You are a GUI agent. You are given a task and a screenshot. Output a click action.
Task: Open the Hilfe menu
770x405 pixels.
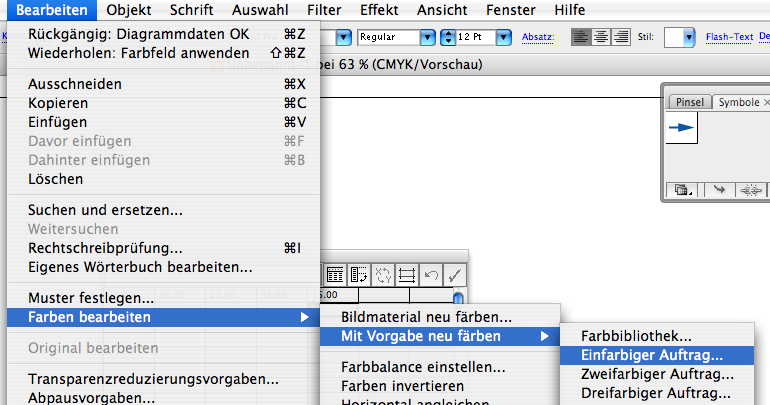click(570, 10)
